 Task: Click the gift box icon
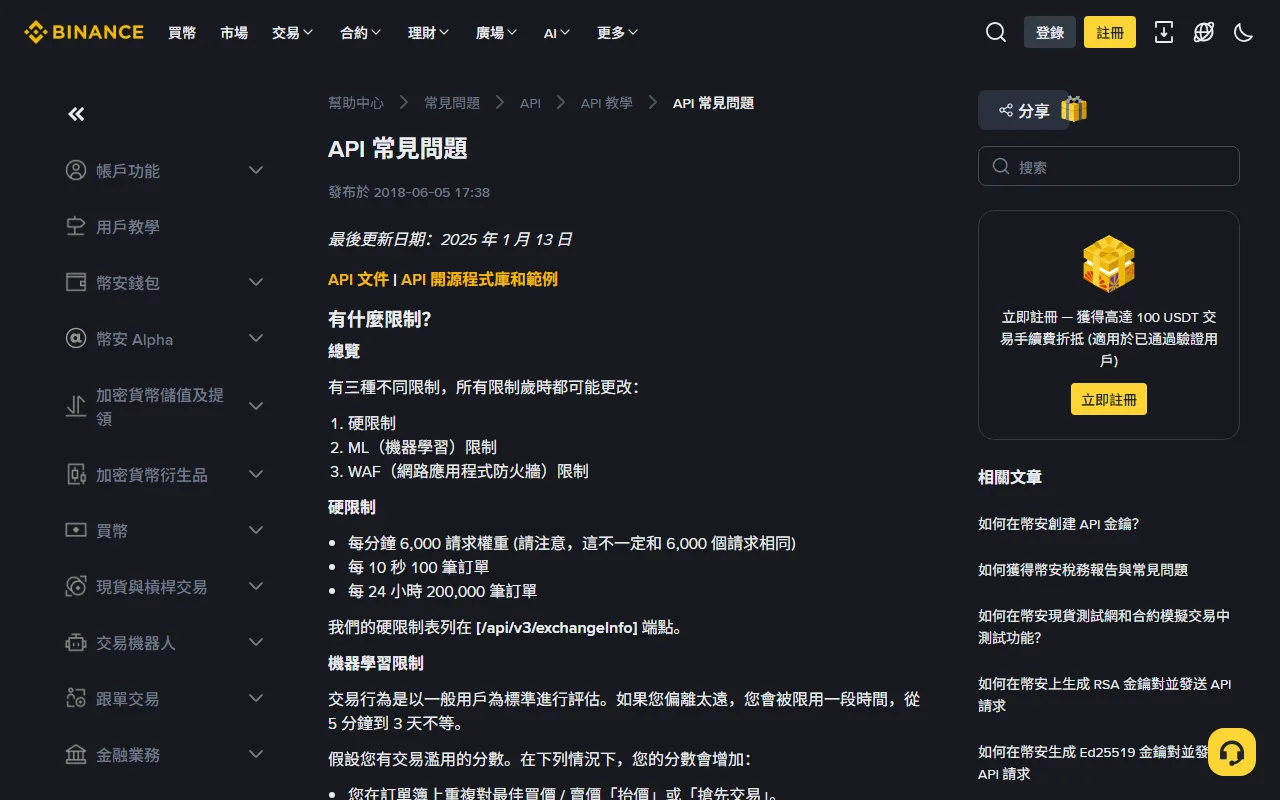coord(1074,109)
